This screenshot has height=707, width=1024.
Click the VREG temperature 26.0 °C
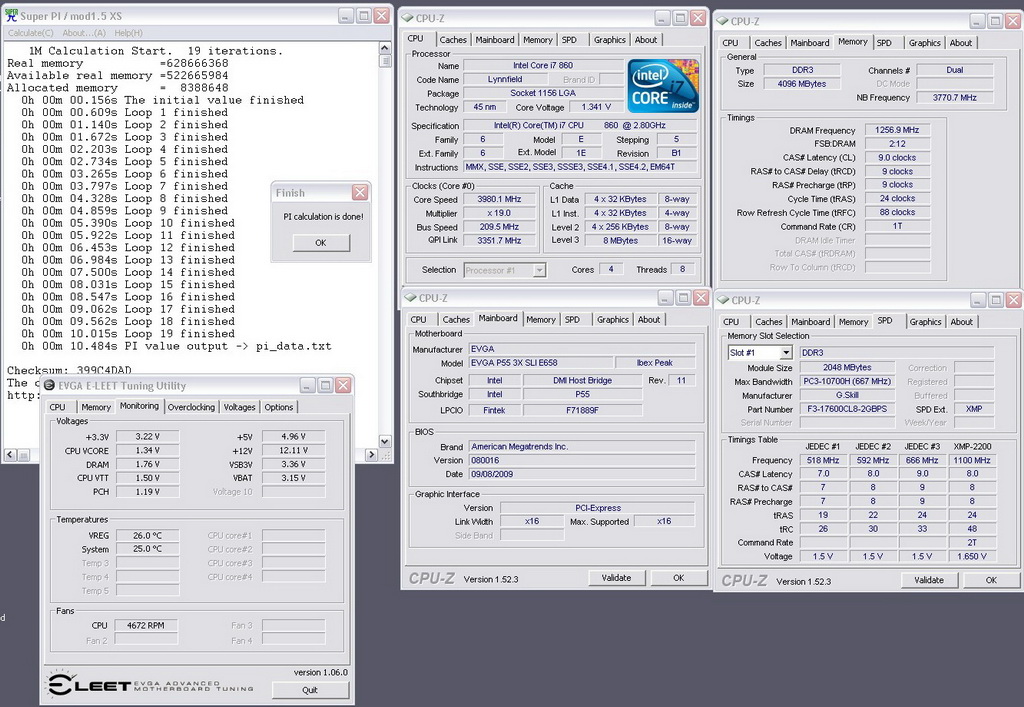[x=148, y=535]
